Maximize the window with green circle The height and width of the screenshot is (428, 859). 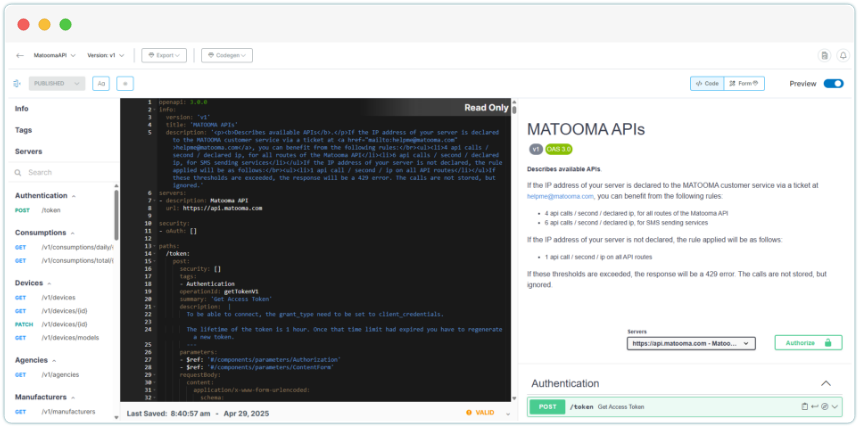(x=66, y=25)
